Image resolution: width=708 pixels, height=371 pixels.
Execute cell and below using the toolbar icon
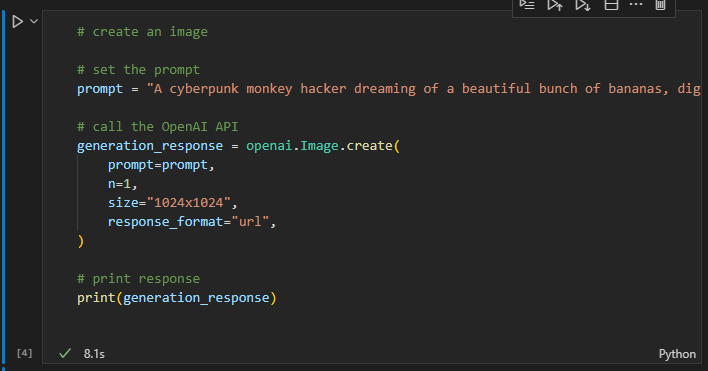(x=583, y=5)
